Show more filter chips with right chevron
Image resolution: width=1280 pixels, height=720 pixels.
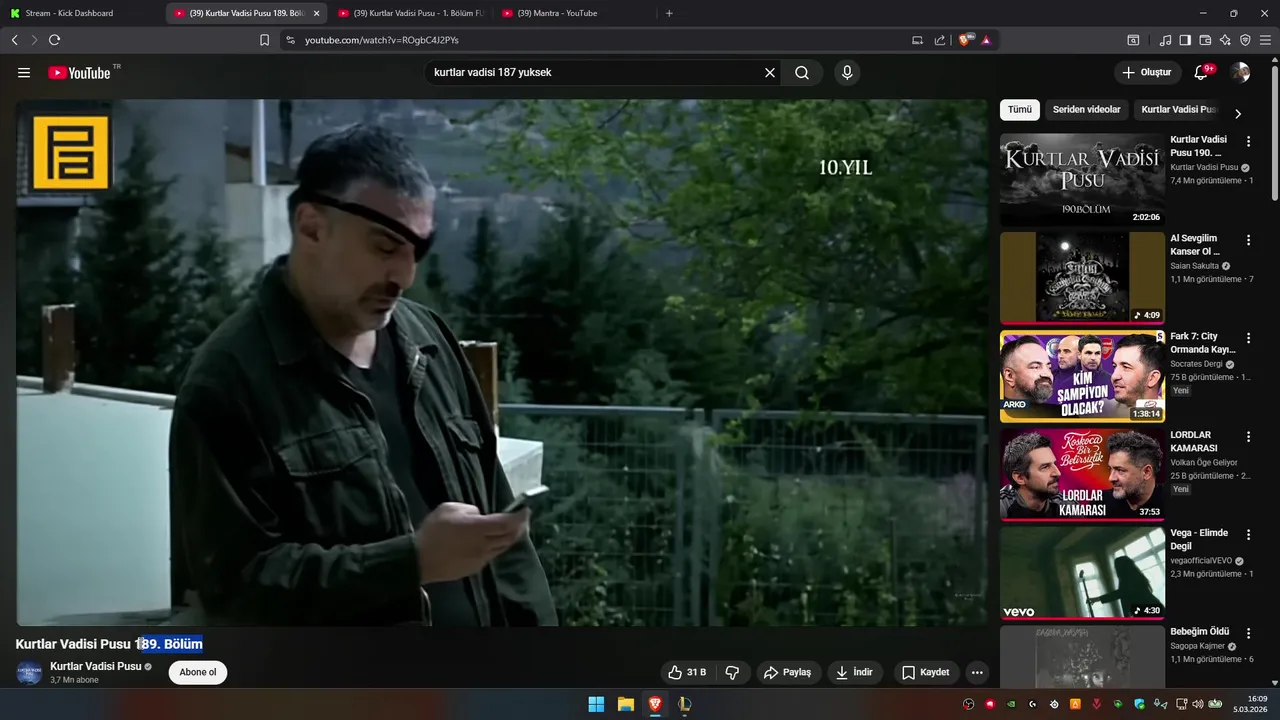pyautogui.click(x=1238, y=113)
